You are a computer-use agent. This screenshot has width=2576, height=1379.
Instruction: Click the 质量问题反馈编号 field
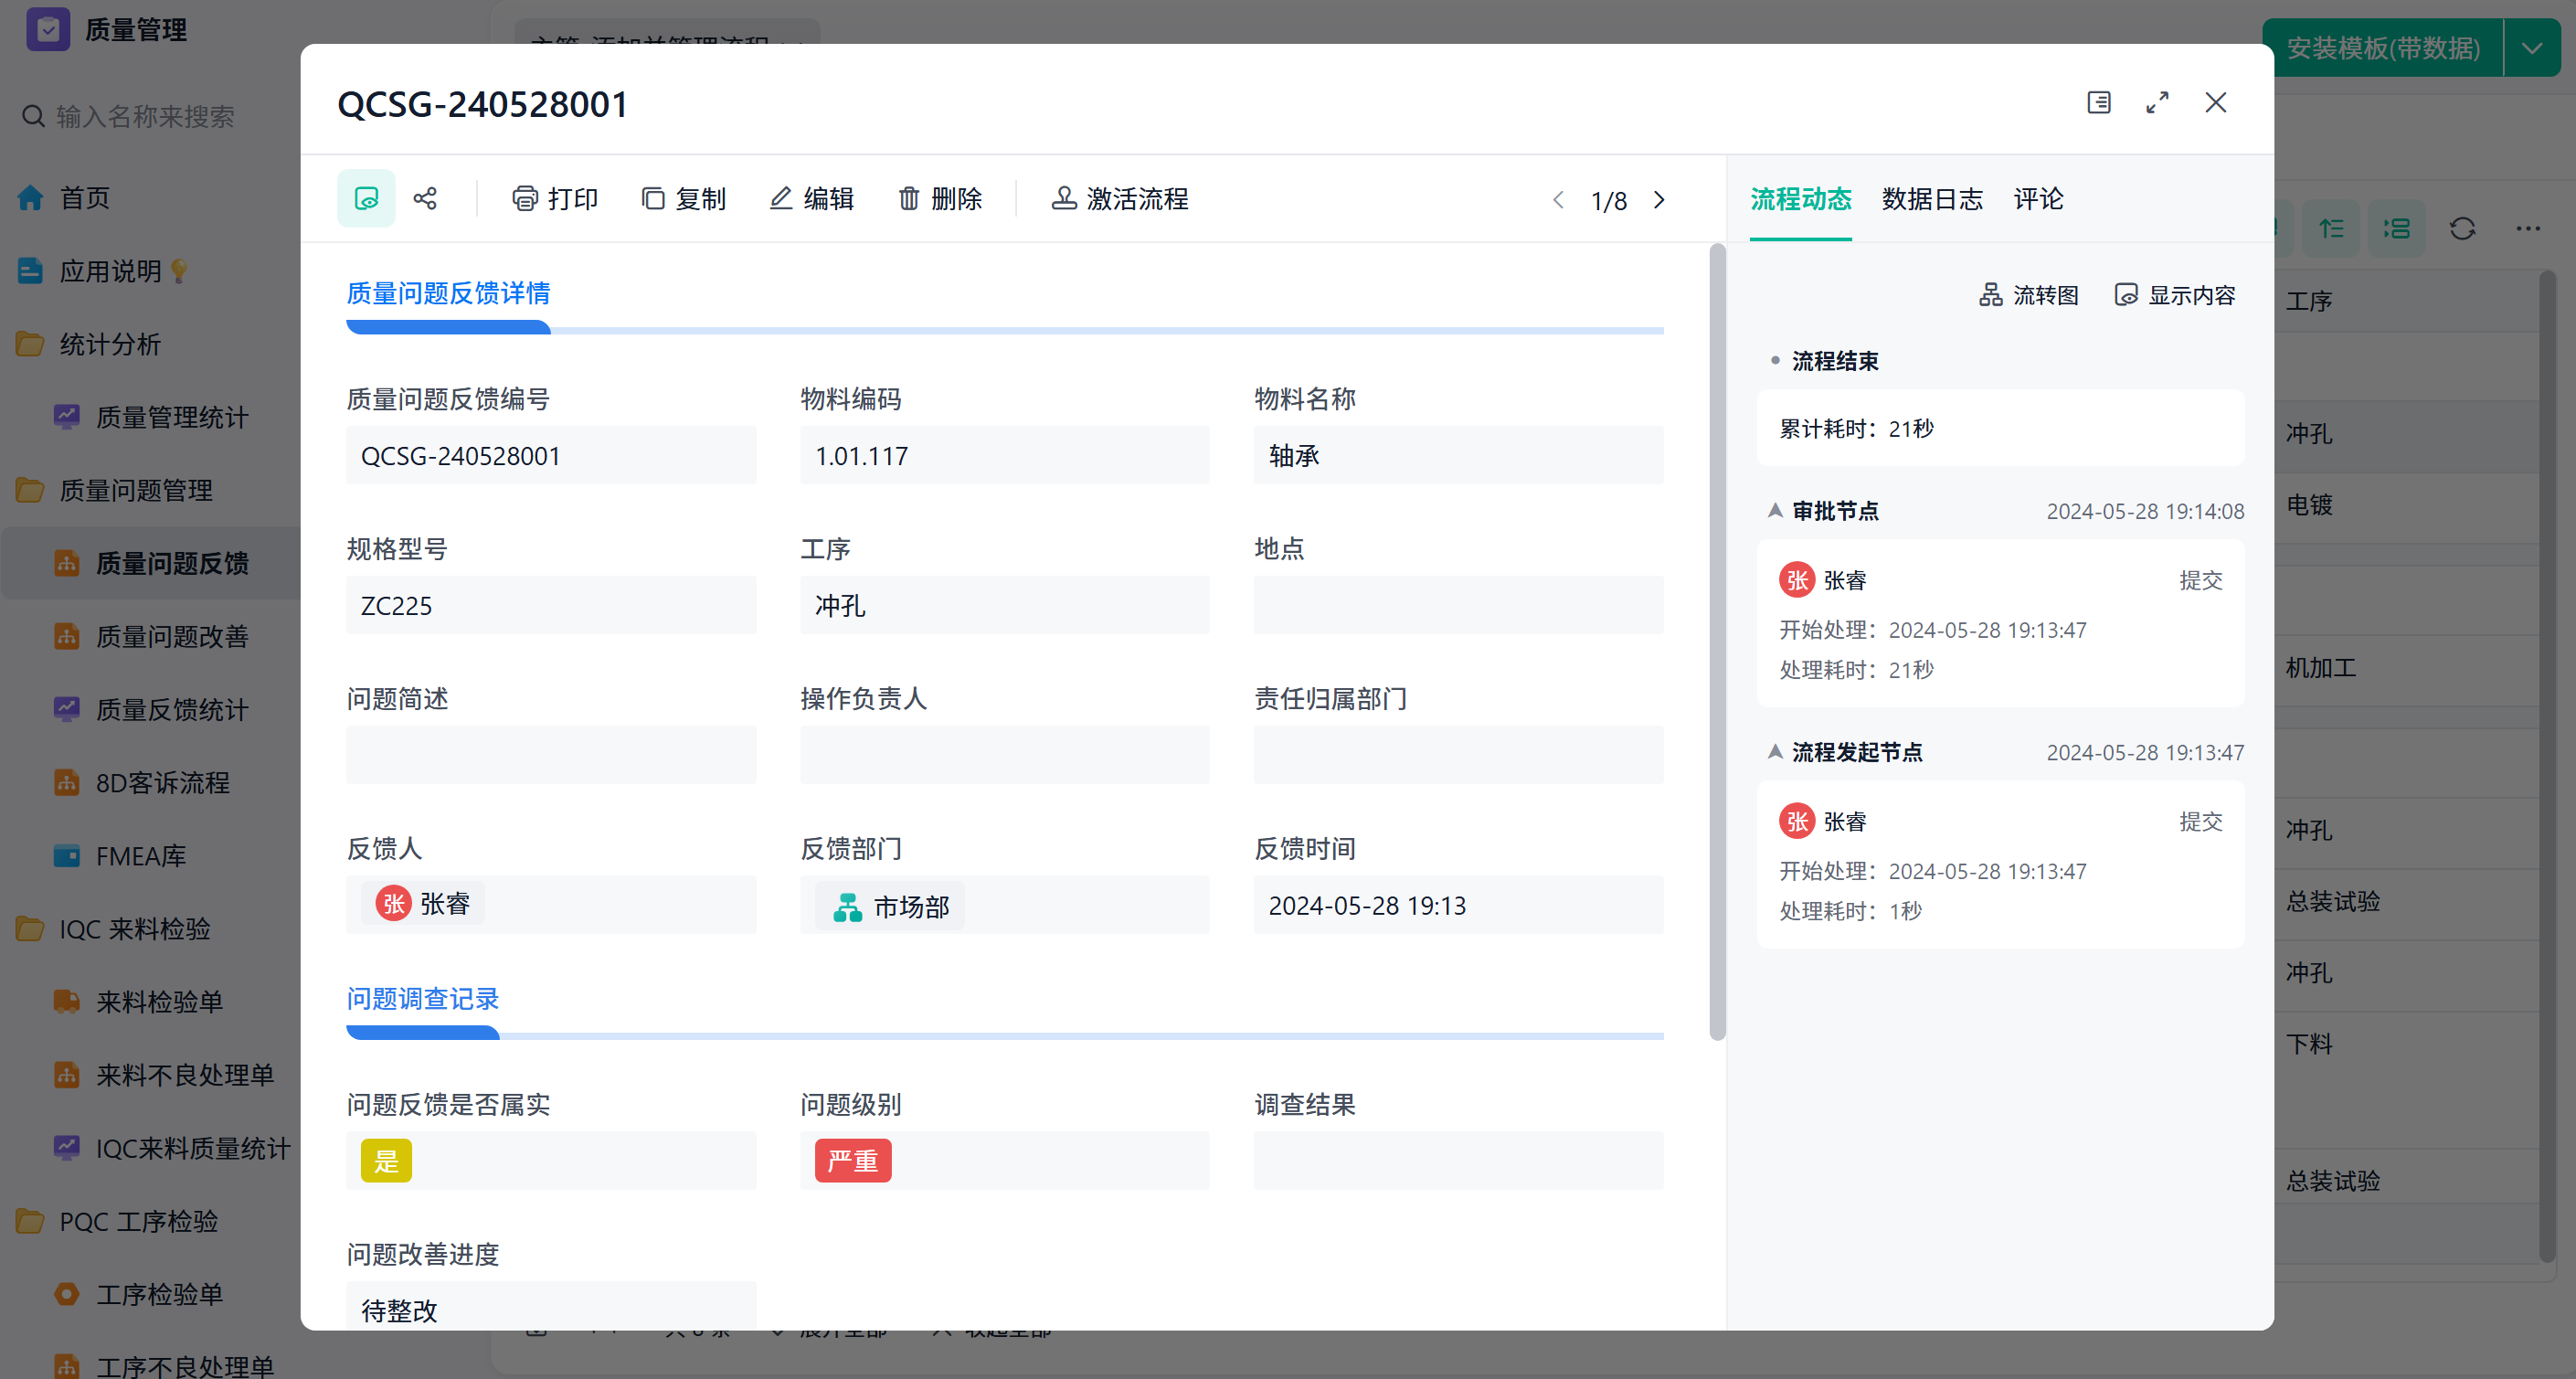click(551, 456)
